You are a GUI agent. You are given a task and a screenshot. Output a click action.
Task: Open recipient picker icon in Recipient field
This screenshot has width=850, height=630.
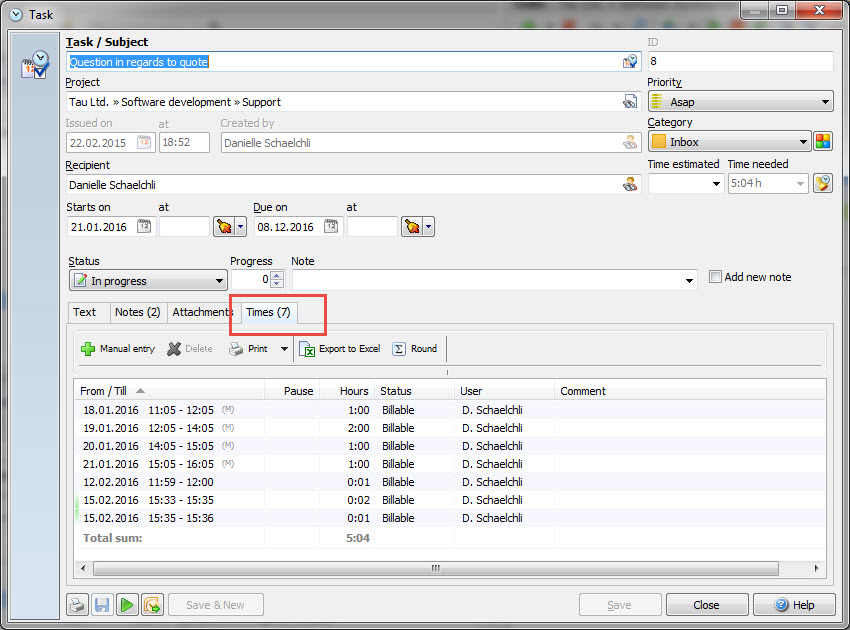(x=630, y=184)
